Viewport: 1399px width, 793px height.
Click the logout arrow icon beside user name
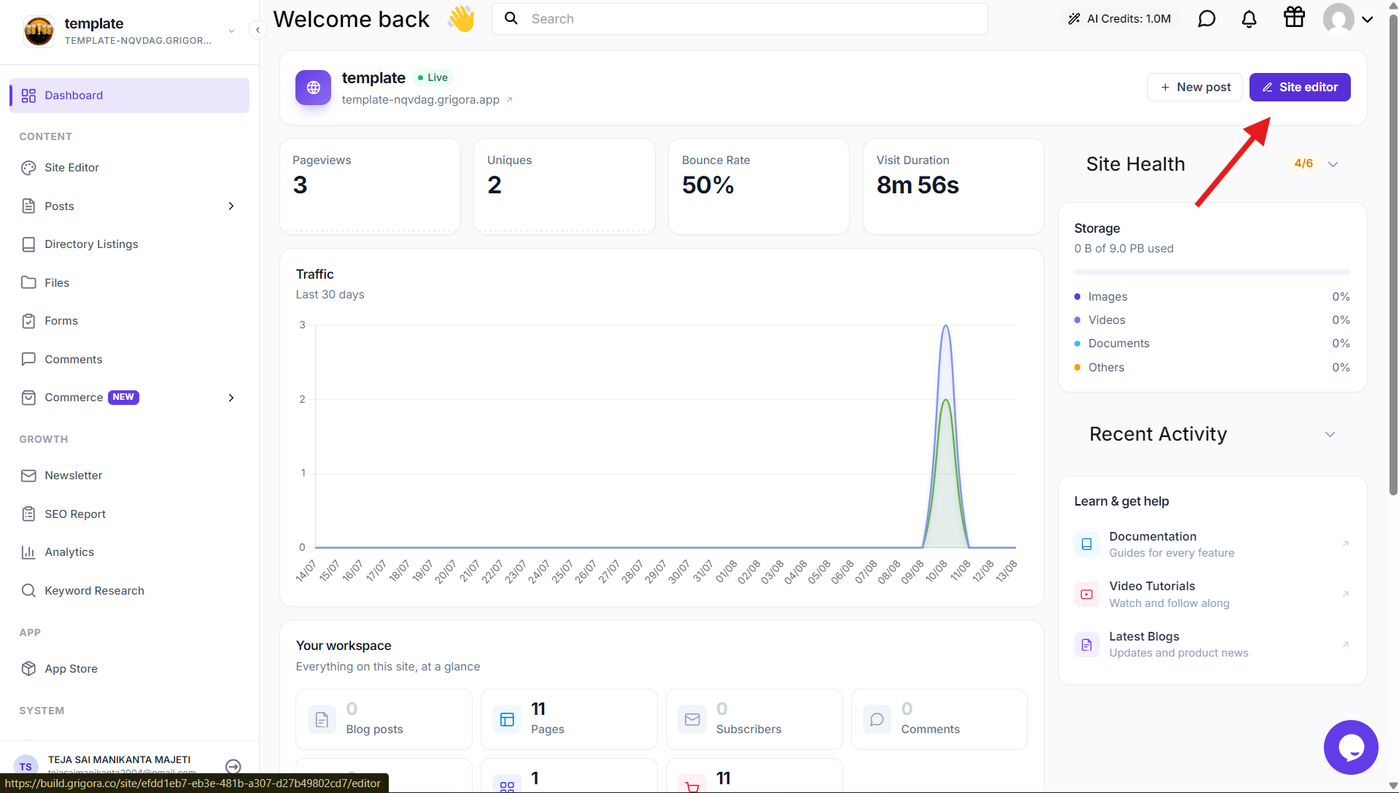click(x=233, y=767)
